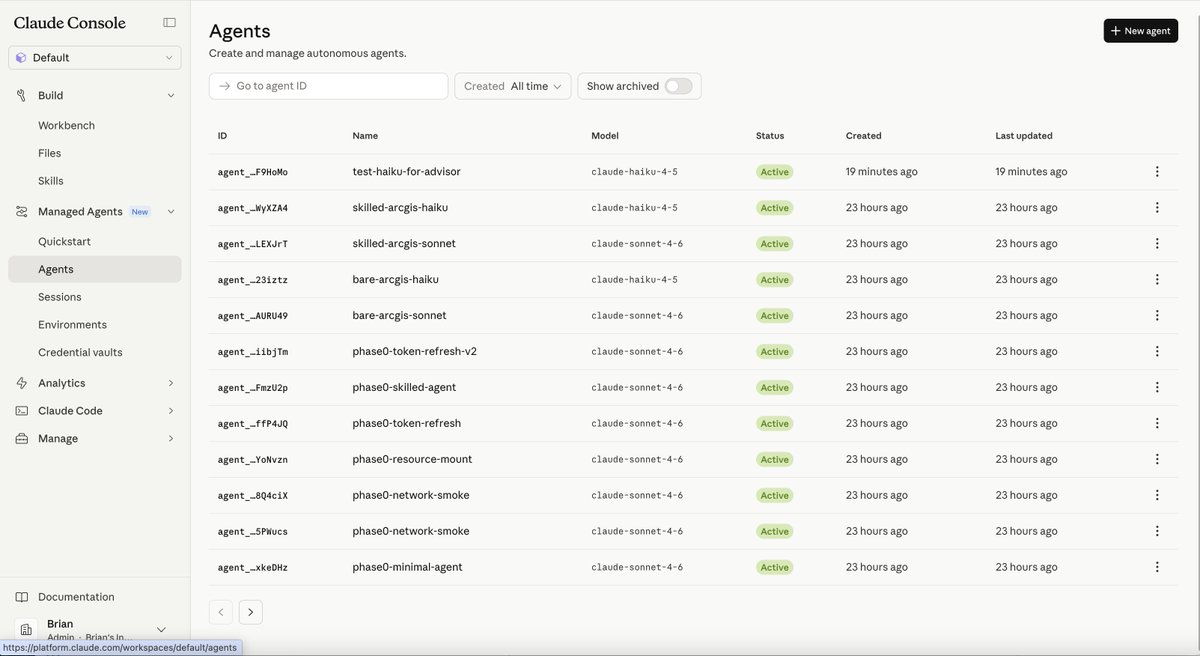Screen dimensions: 1200x656
Task: Expand the Brian account menu chevron
Action: tap(161, 630)
